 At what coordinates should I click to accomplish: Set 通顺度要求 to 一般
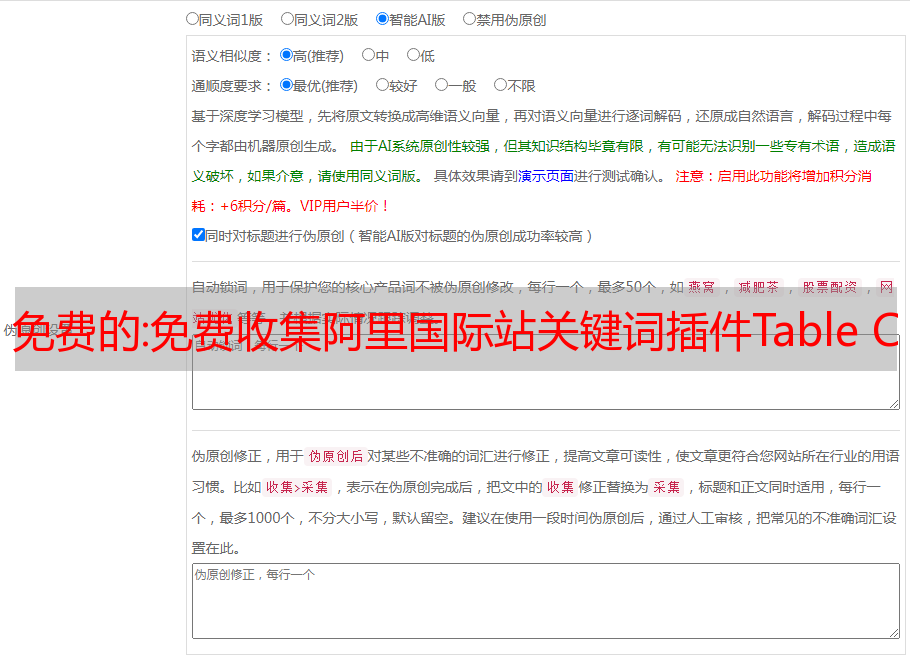[441, 85]
